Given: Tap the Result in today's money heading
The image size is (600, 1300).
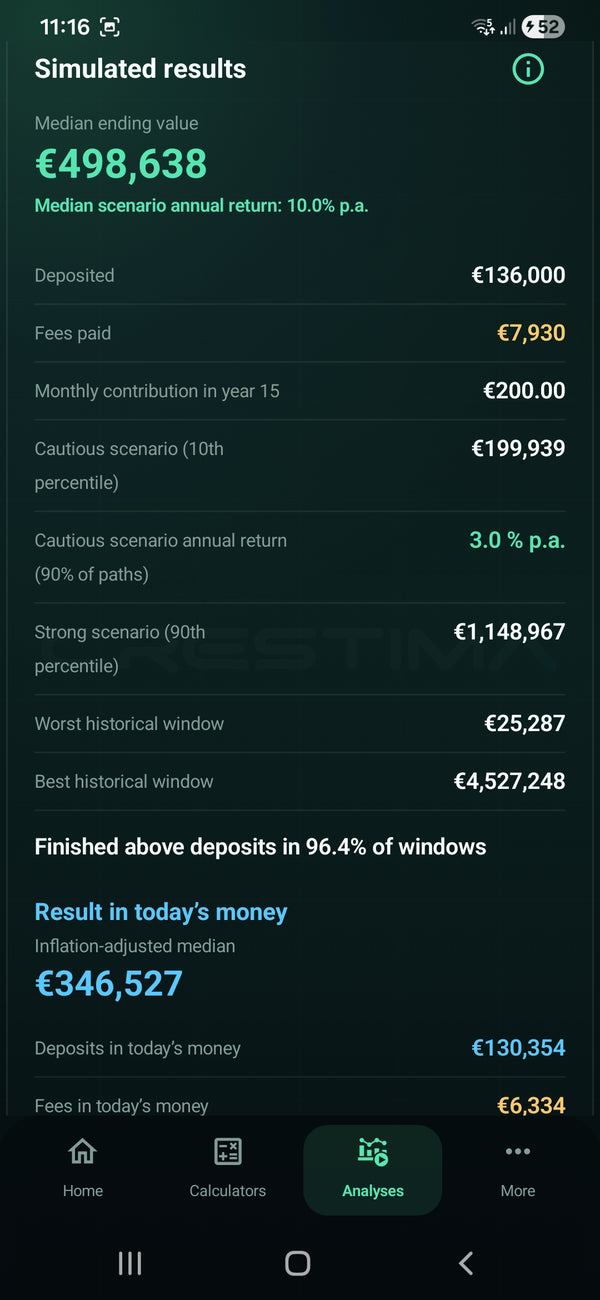Looking at the screenshot, I should [161, 912].
